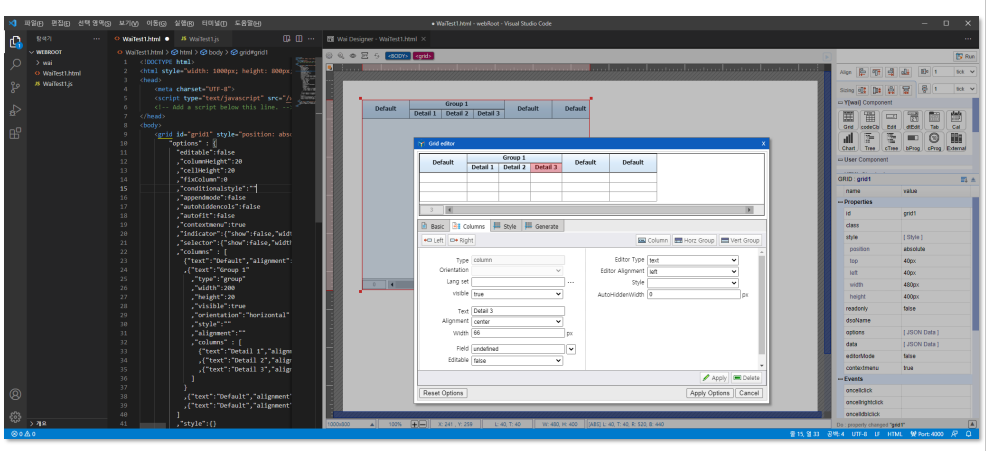The height and width of the screenshot is (451, 986).
Task: Select the Tree component icon
Action: [x=870, y=140]
